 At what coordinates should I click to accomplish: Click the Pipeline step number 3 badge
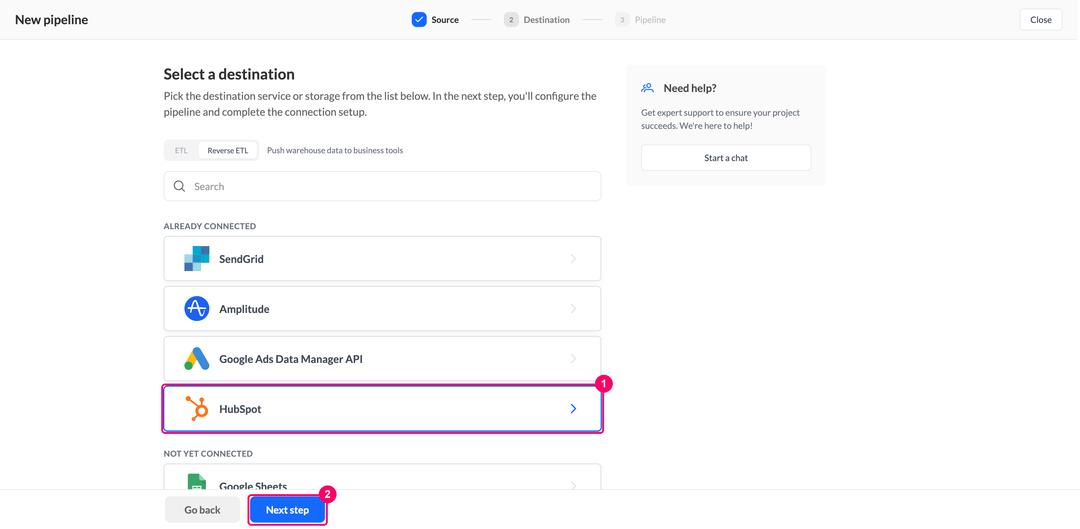[x=622, y=20]
